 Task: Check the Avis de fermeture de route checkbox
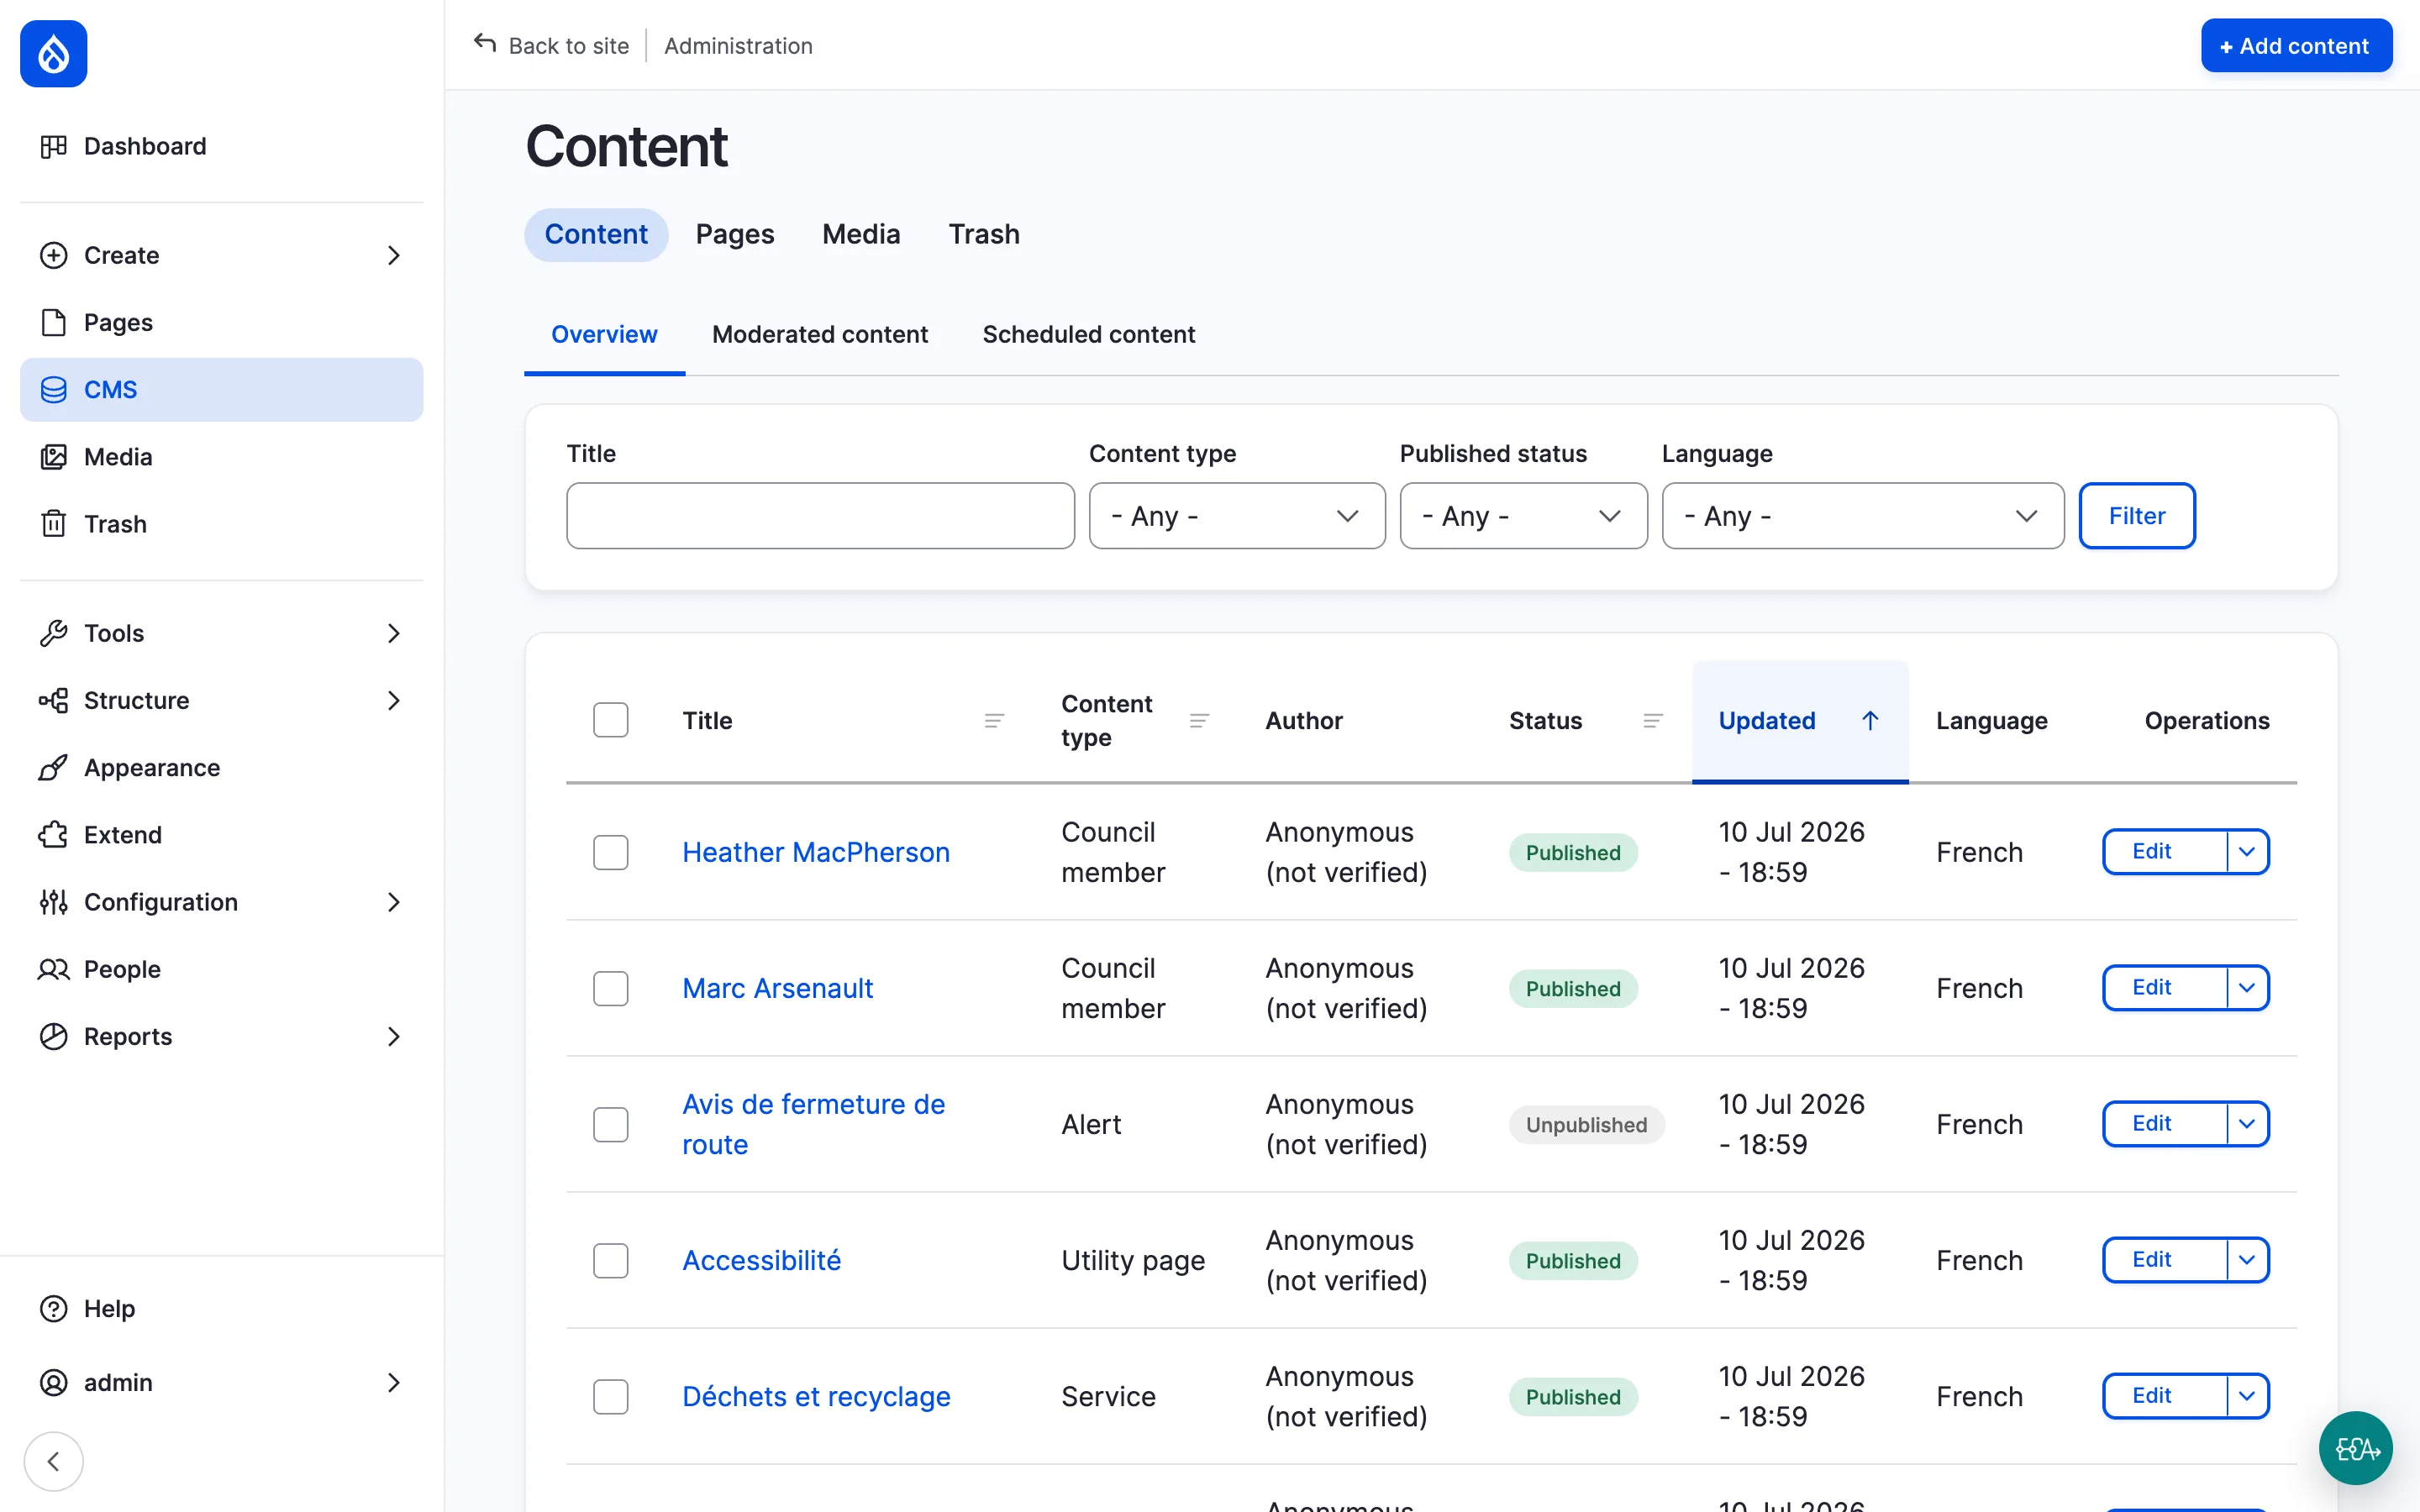click(x=610, y=1124)
